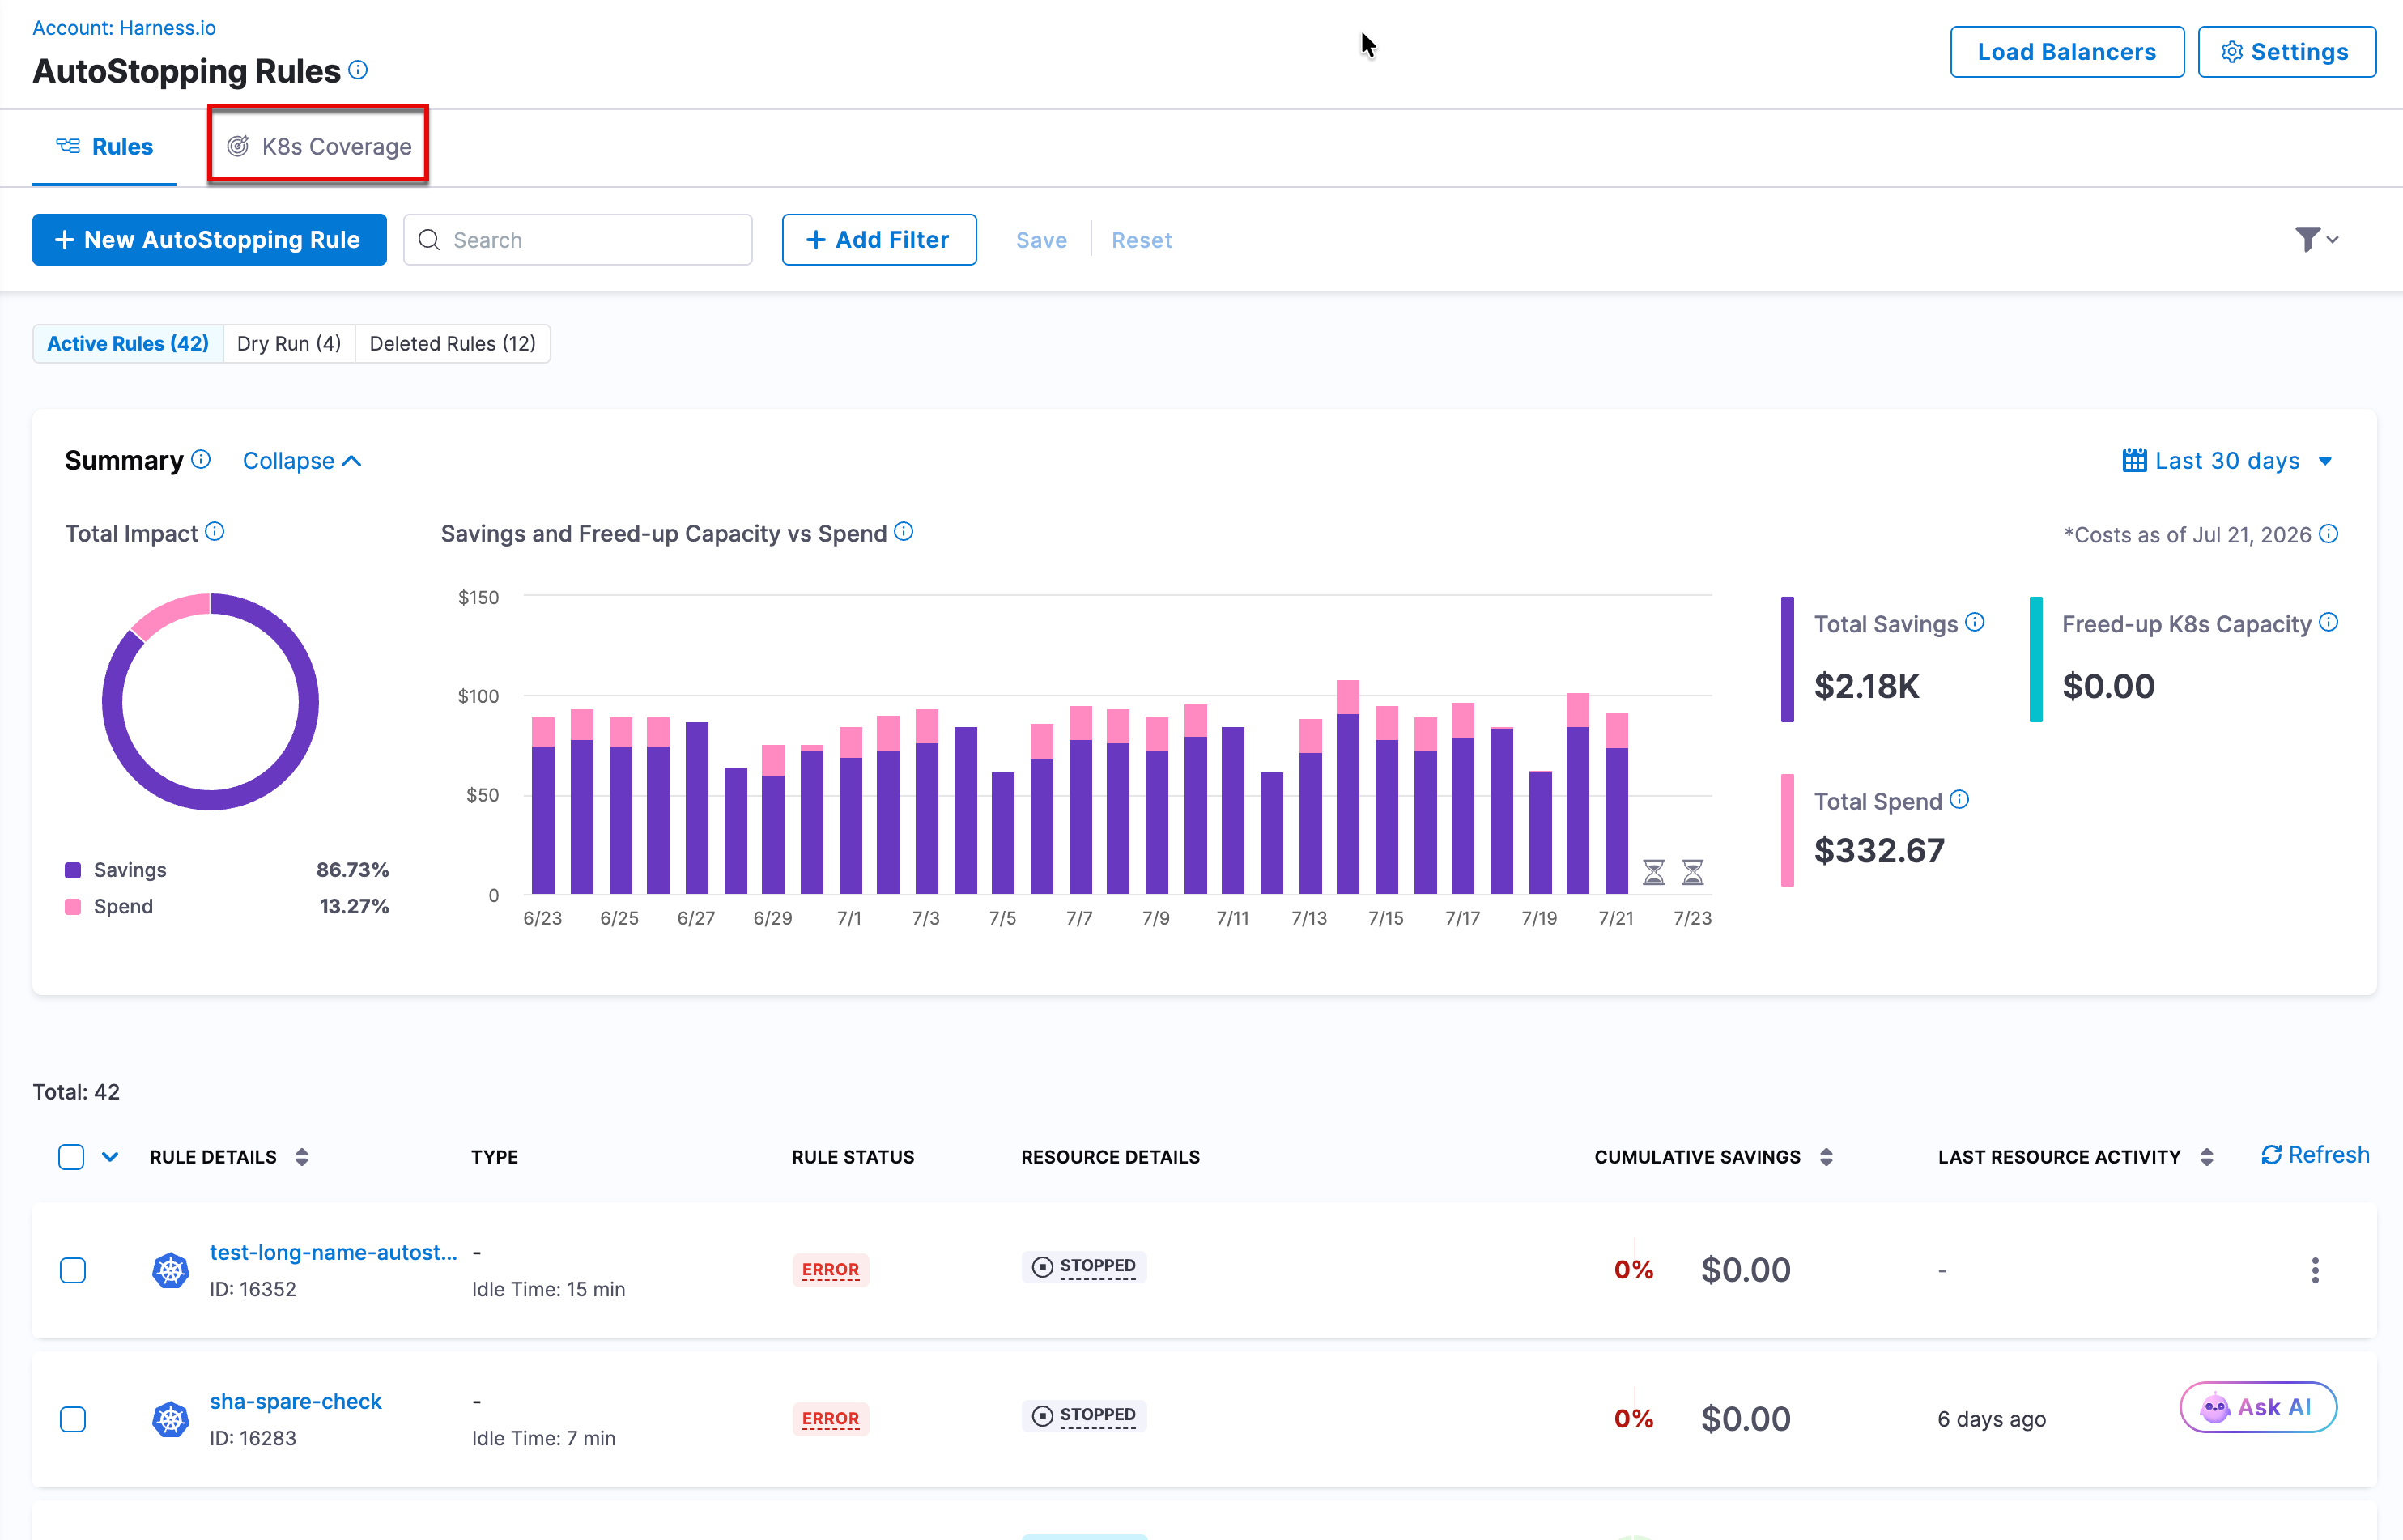Toggle the select-all header checkbox
The width and height of the screenshot is (2403, 1540).
pyautogui.click(x=71, y=1157)
